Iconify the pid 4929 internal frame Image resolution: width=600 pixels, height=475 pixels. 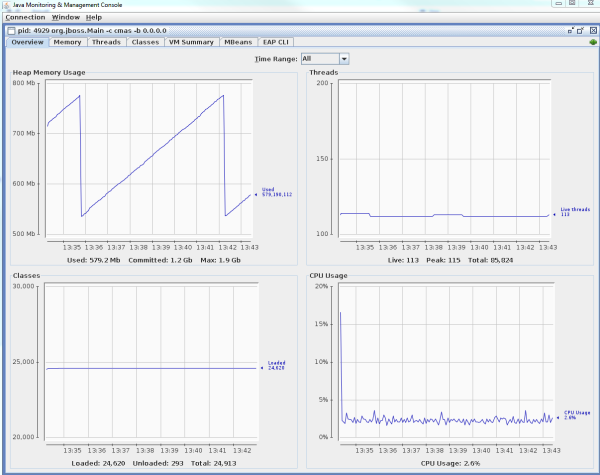(571, 30)
